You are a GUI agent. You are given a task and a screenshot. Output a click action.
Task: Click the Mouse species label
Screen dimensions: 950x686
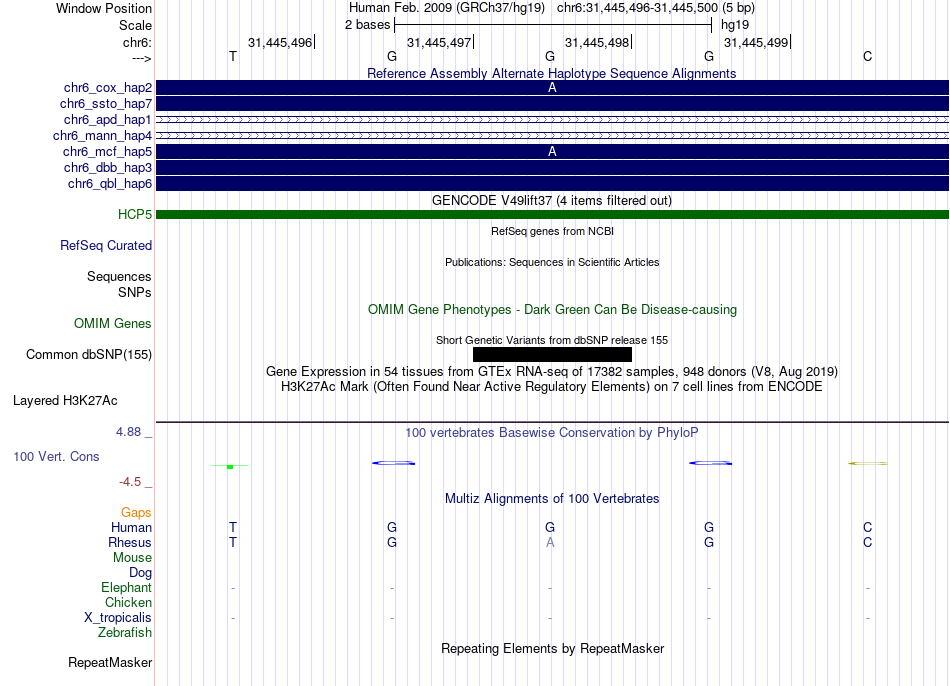click(x=133, y=558)
